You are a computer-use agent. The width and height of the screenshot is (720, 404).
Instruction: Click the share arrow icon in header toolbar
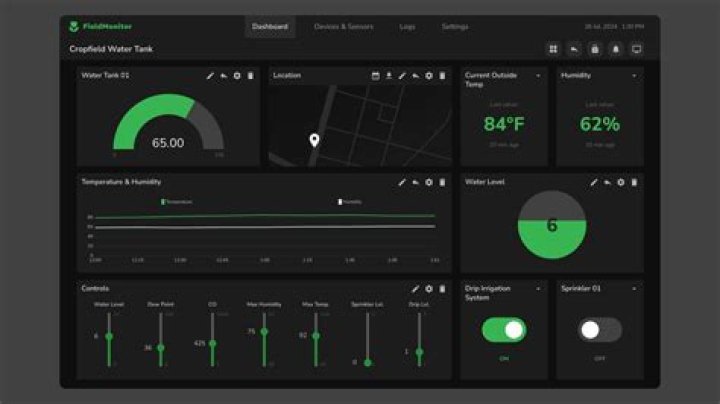pyautogui.click(x=574, y=49)
